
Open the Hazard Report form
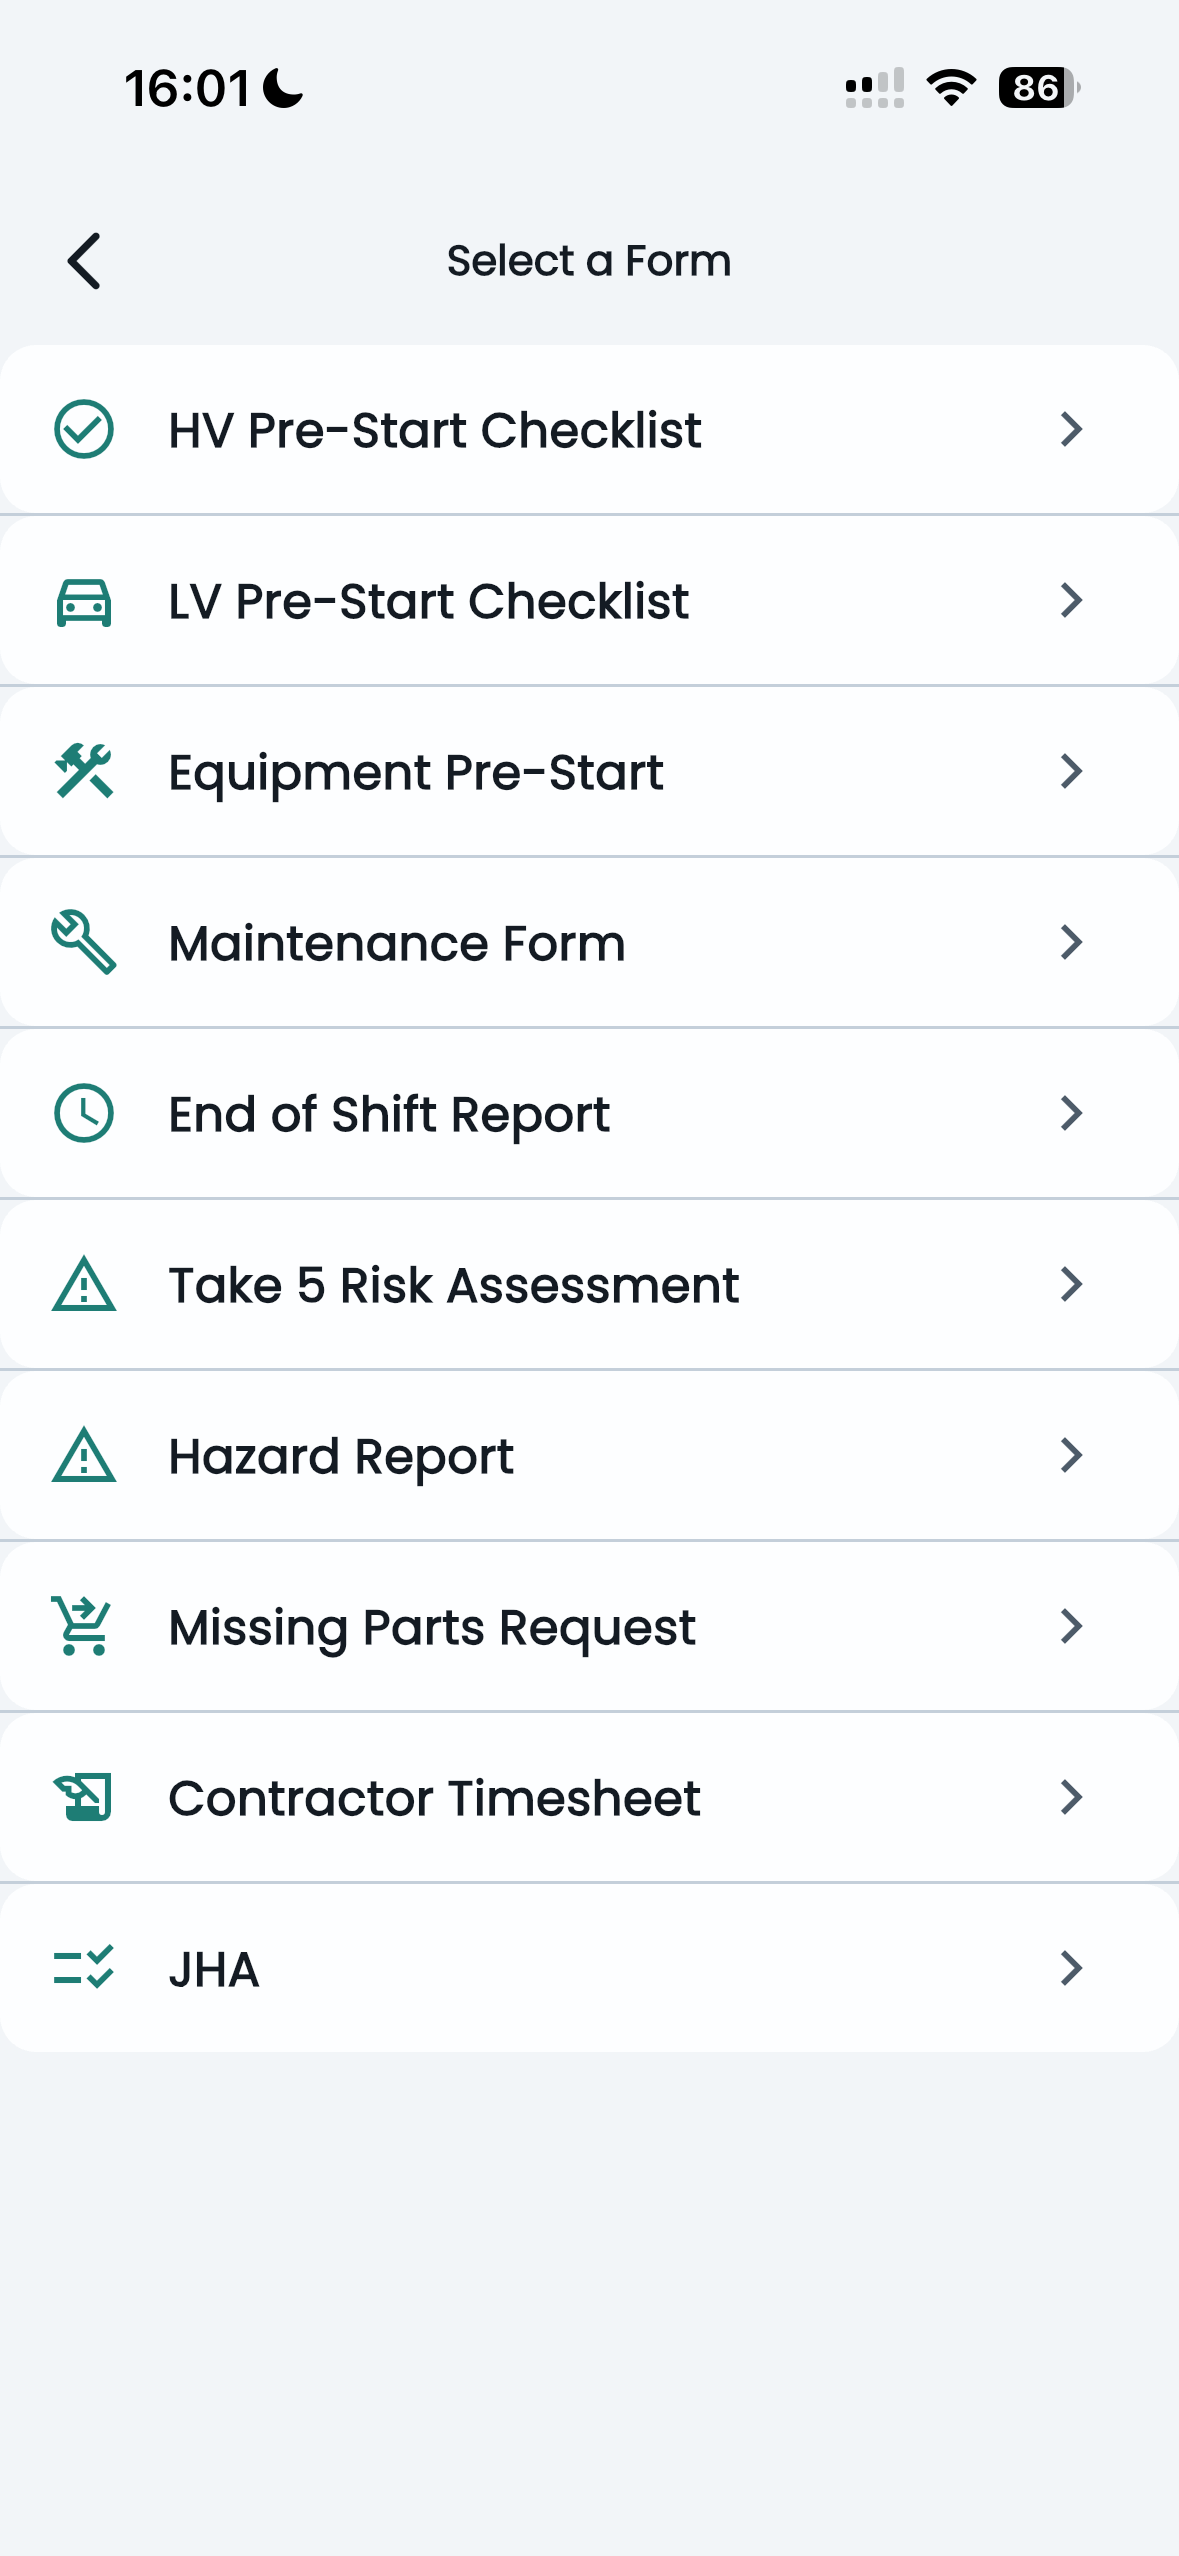589,1455
